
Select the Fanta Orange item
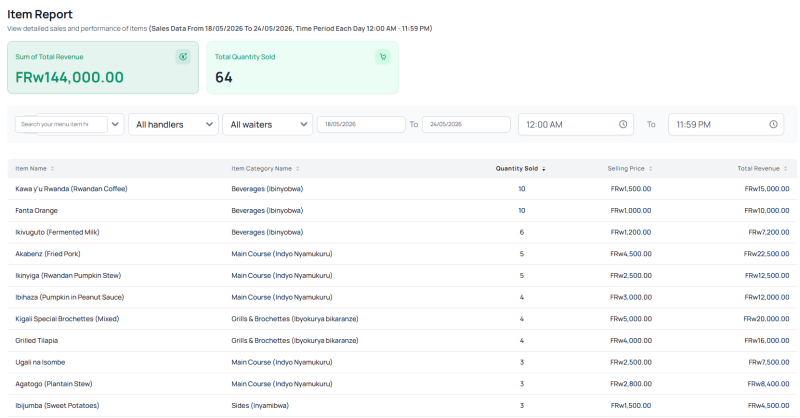point(37,210)
